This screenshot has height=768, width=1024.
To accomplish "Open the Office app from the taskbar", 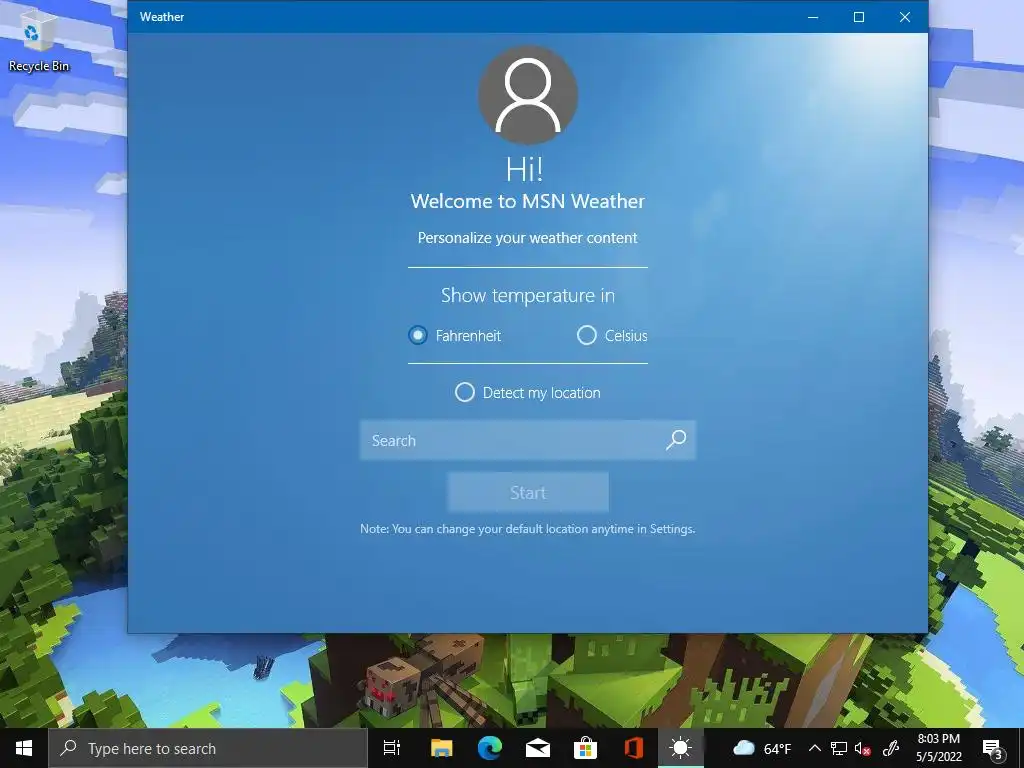I will click(633, 748).
